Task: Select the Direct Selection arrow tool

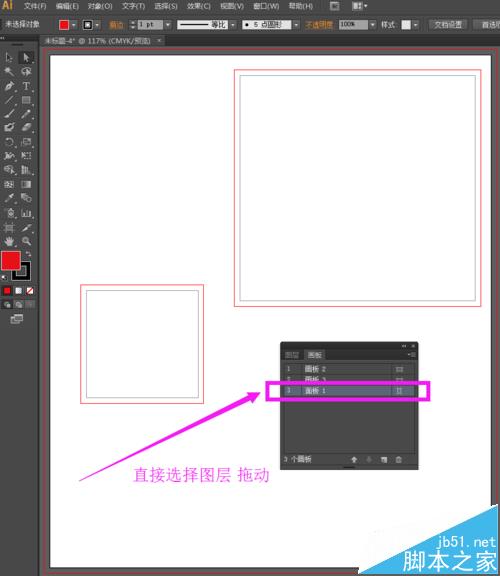Action: (26, 57)
